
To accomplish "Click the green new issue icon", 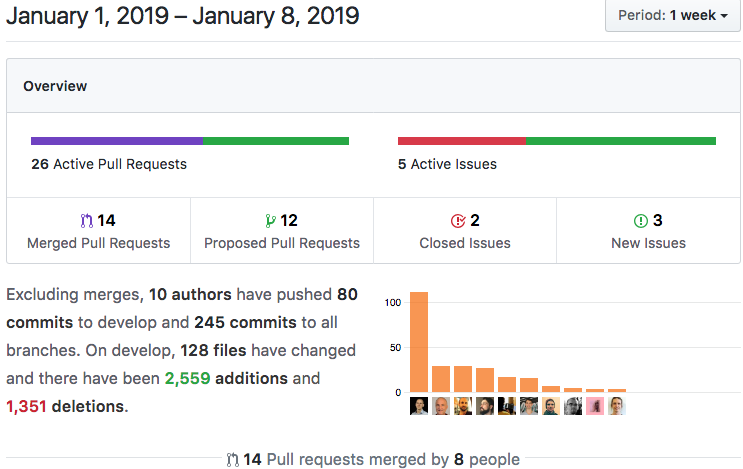I will 641,221.
